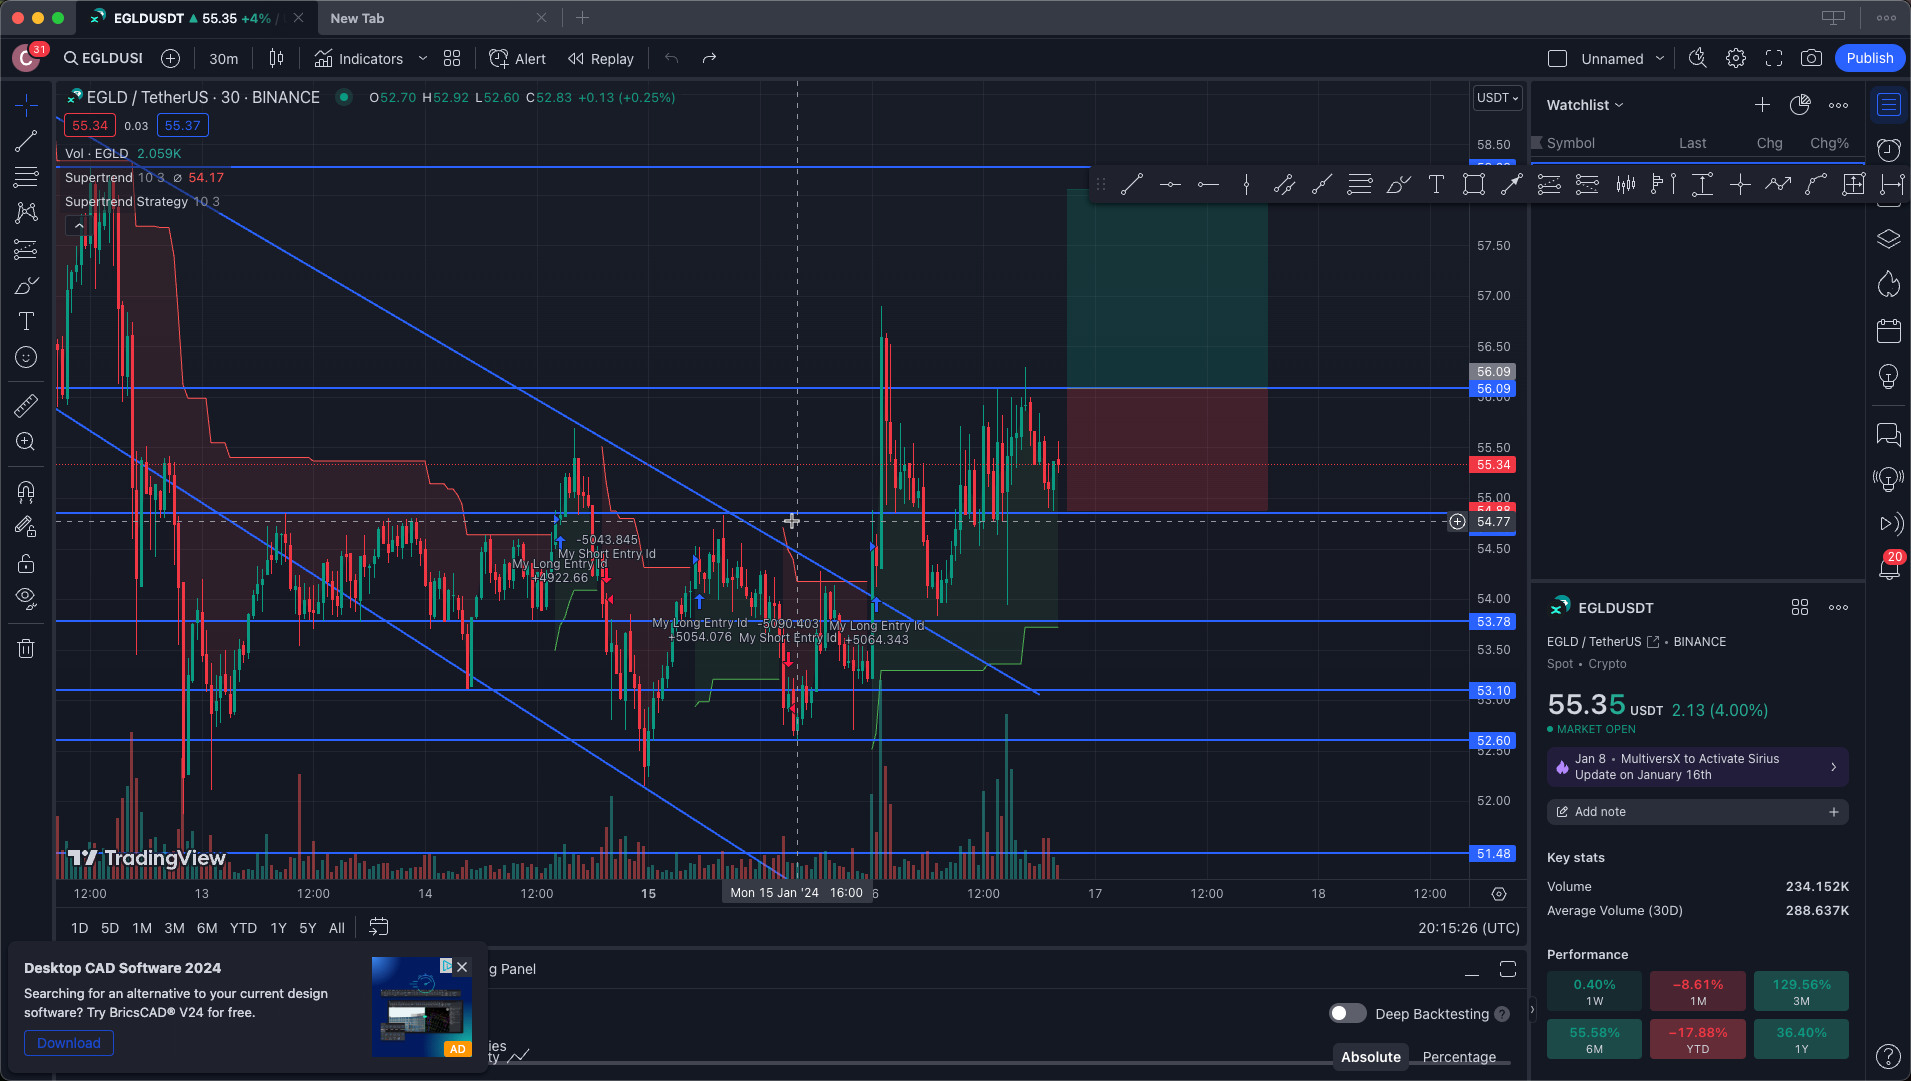The height and width of the screenshot is (1081, 1911).
Task: Click the trash icon to remove drawings
Action: point(26,648)
